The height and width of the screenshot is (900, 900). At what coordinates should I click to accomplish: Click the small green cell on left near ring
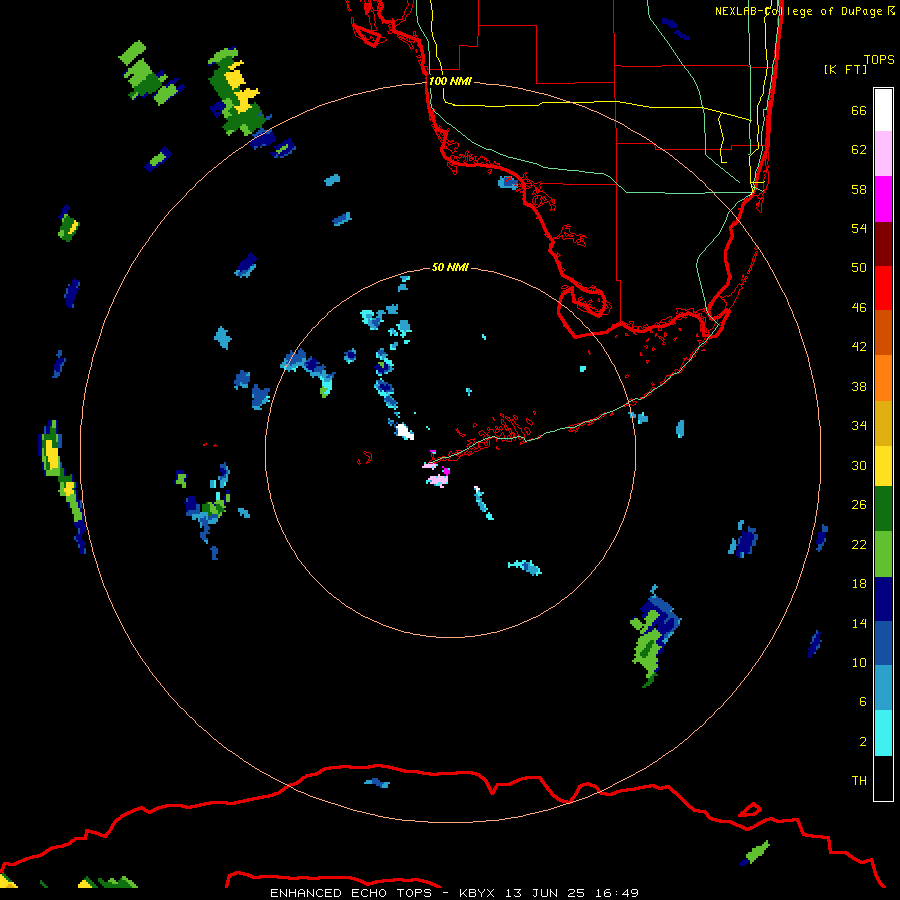68,224
